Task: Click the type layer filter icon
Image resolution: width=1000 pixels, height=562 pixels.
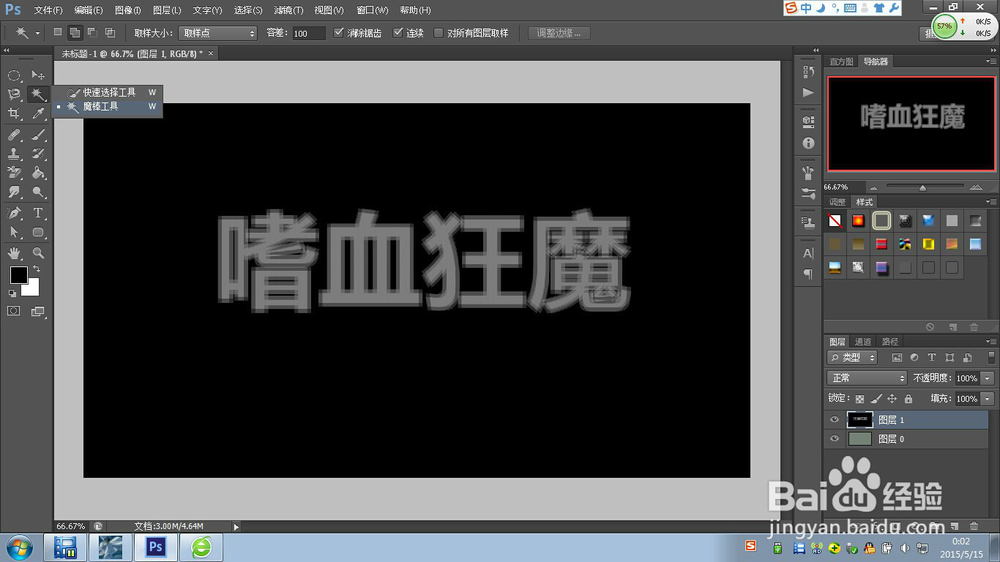Action: (932, 358)
